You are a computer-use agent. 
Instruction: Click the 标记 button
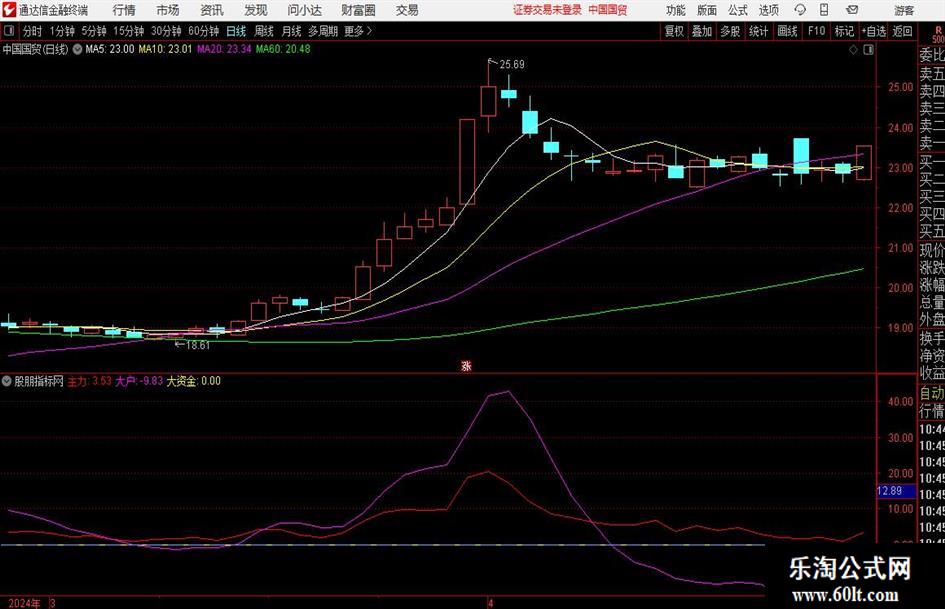coord(844,31)
